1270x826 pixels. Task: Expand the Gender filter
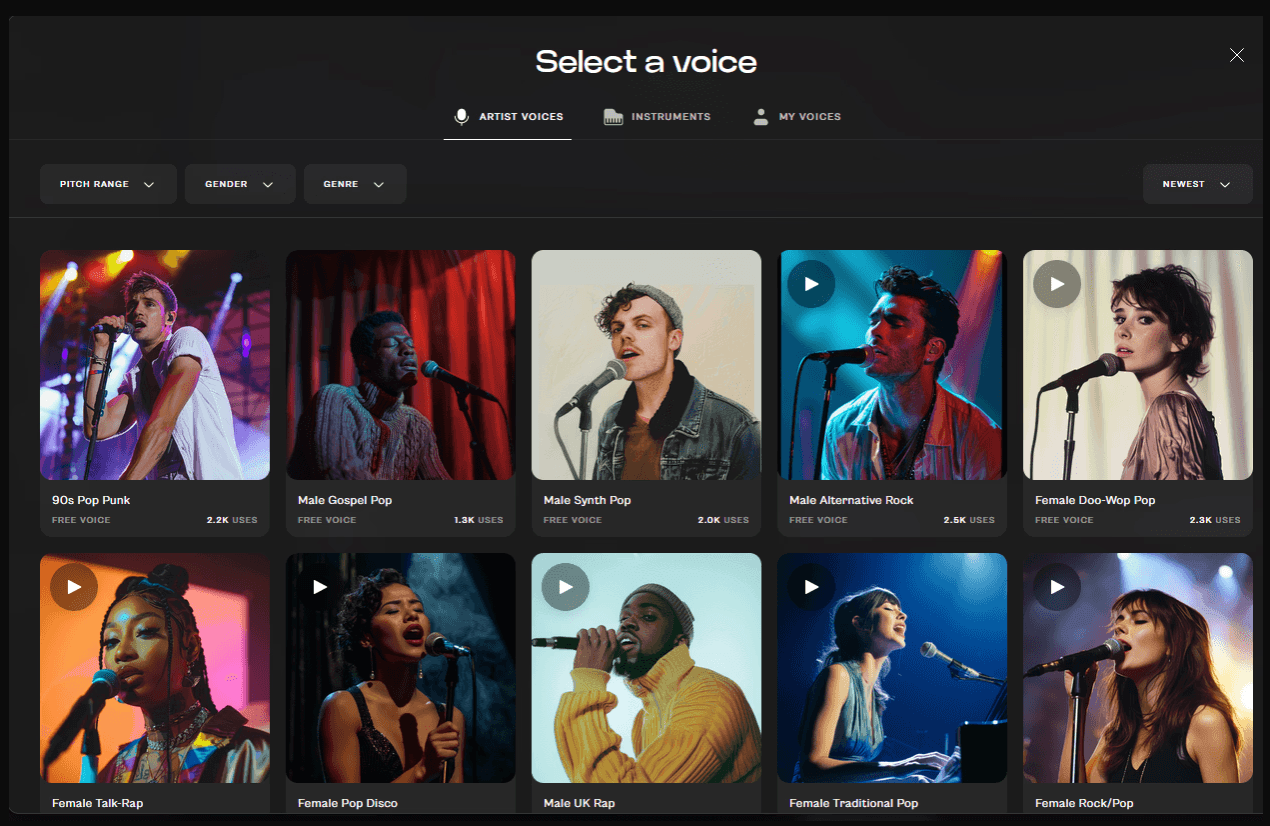click(x=240, y=184)
